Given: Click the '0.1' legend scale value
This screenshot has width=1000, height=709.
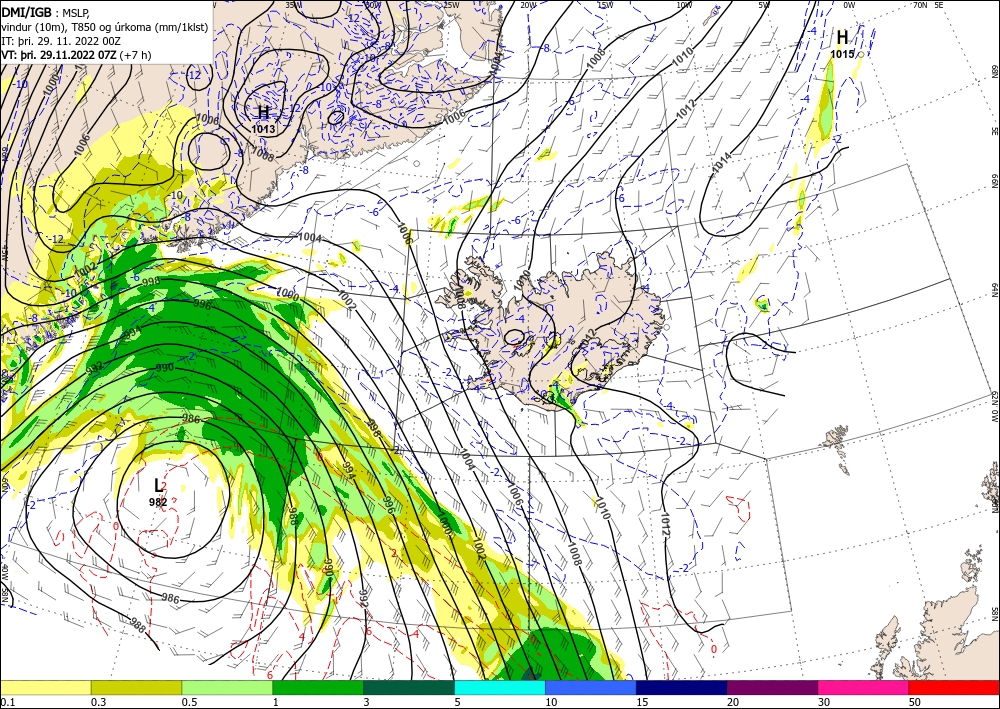Looking at the screenshot, I should click(x=6, y=702).
